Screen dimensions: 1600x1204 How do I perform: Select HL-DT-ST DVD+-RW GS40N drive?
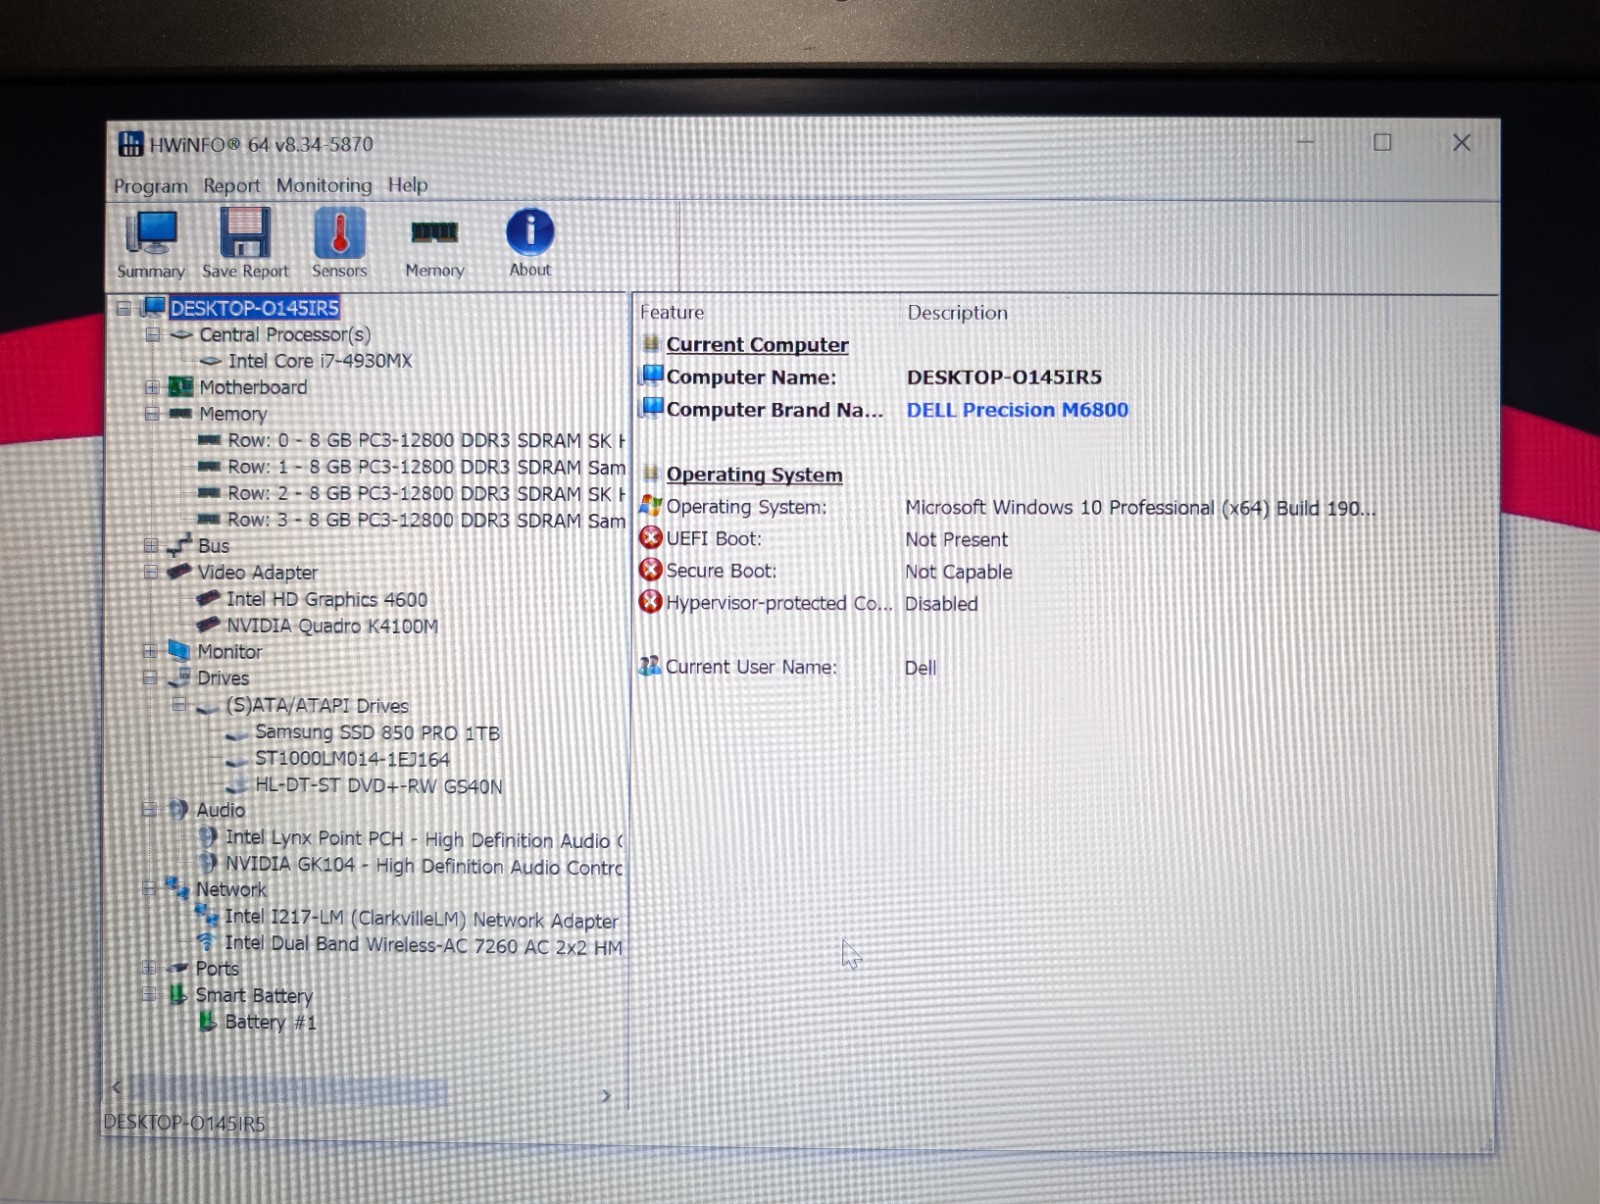pyautogui.click(x=378, y=786)
